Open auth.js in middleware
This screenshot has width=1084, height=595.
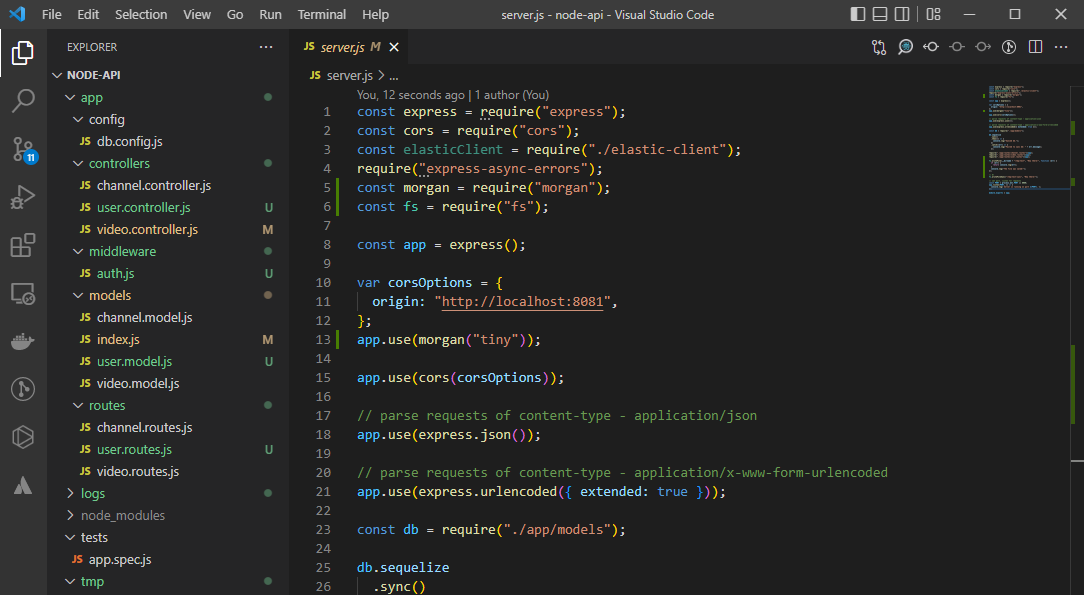pyautogui.click(x=115, y=274)
